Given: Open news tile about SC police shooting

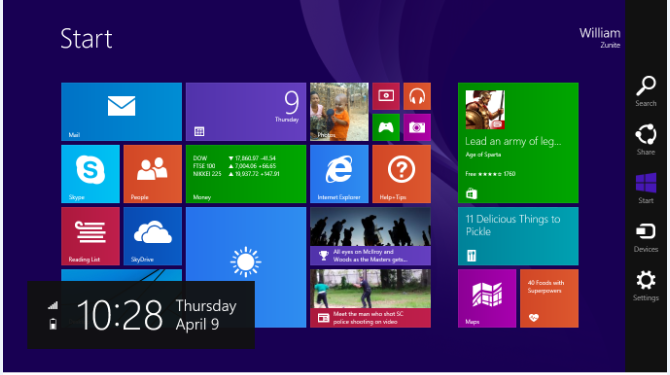Looking at the screenshot, I should tap(370, 299).
